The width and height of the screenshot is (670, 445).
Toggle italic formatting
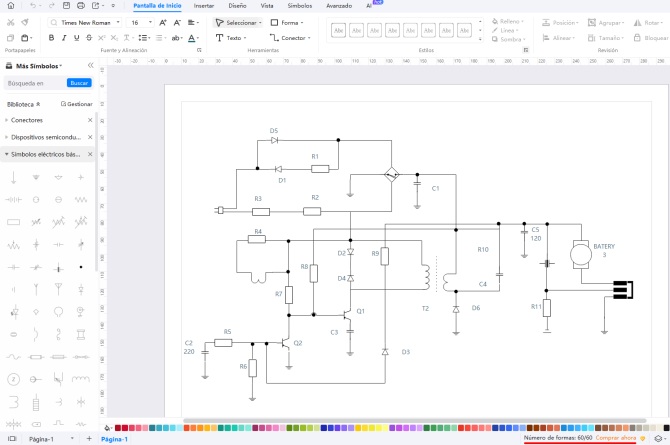64,38
